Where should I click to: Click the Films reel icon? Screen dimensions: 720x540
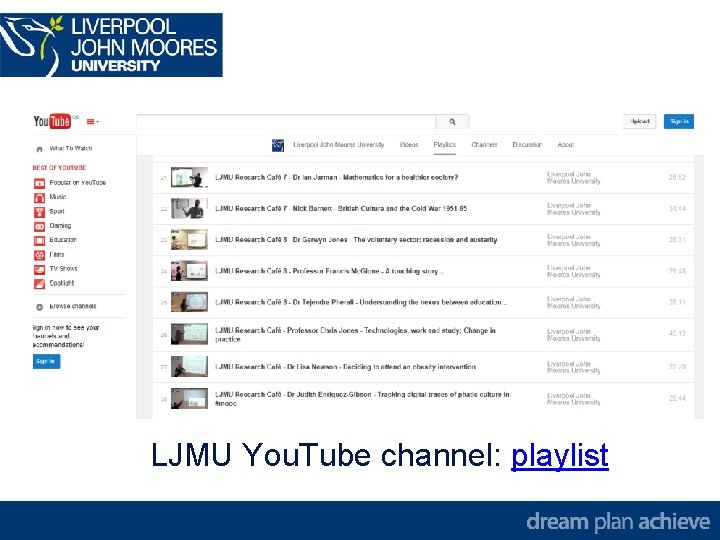(39, 255)
